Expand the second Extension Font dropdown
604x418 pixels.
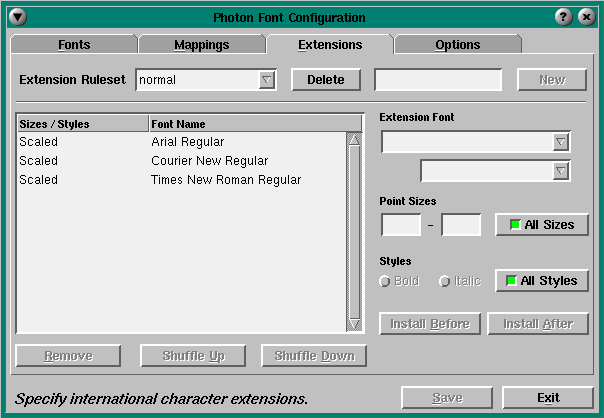(560, 171)
